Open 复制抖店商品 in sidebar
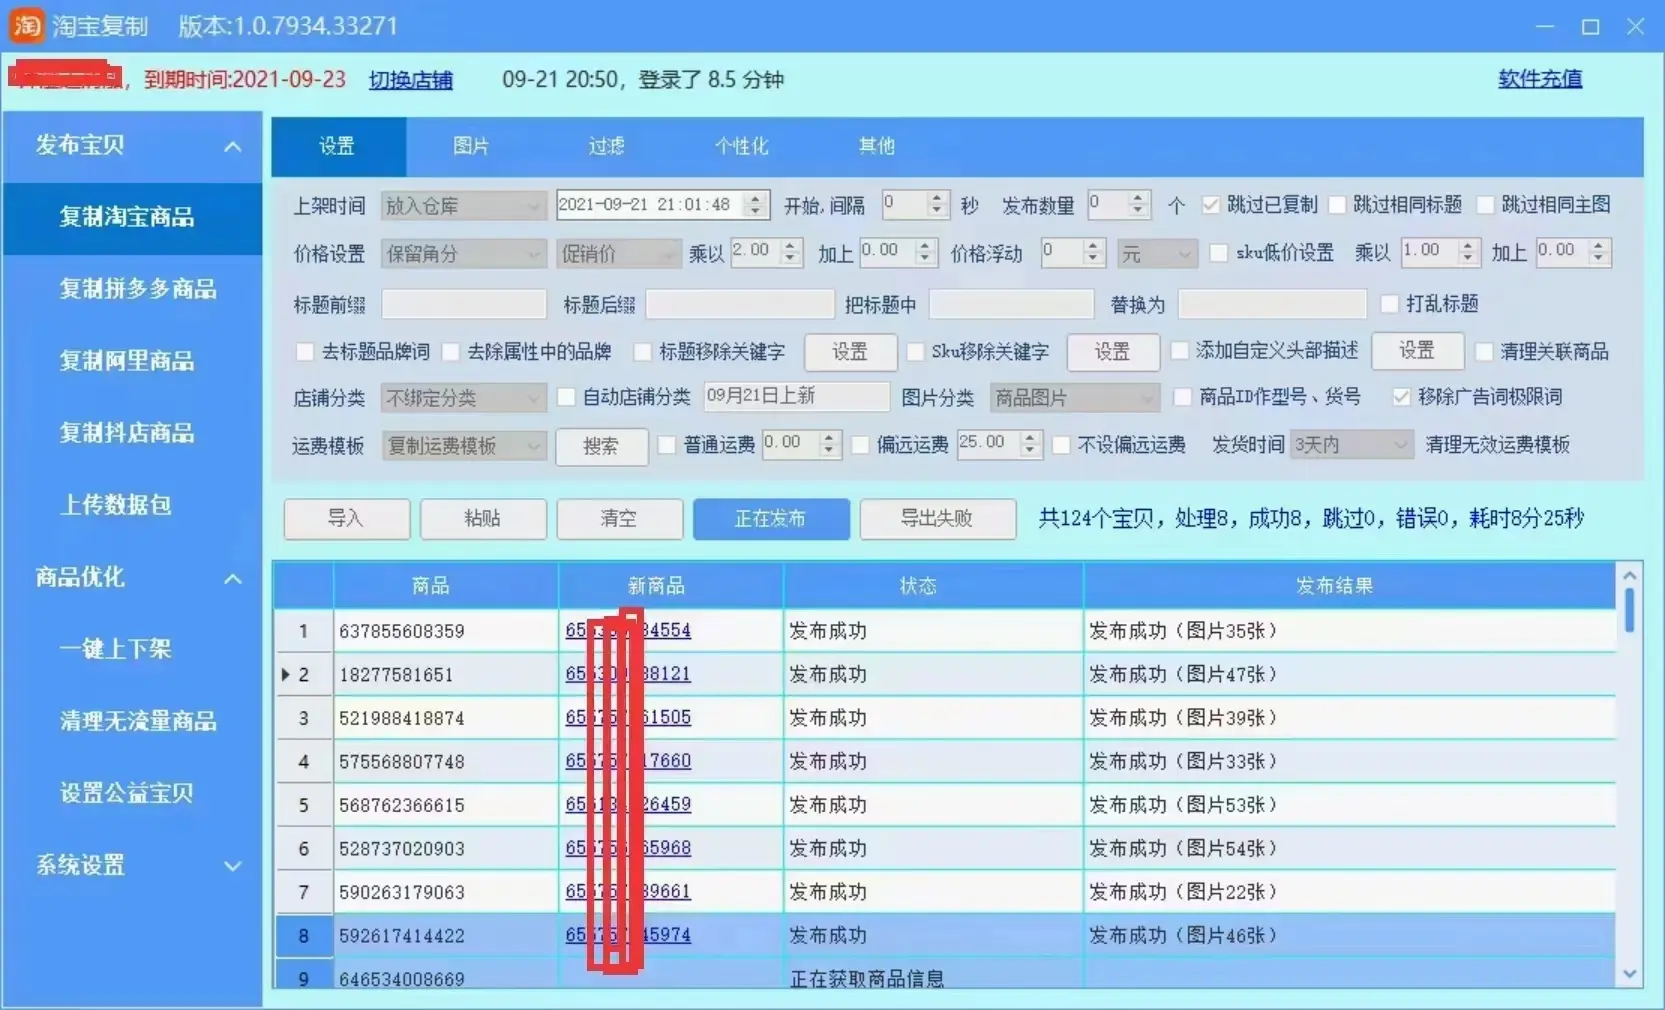Image resolution: width=1665 pixels, height=1010 pixels. (127, 433)
